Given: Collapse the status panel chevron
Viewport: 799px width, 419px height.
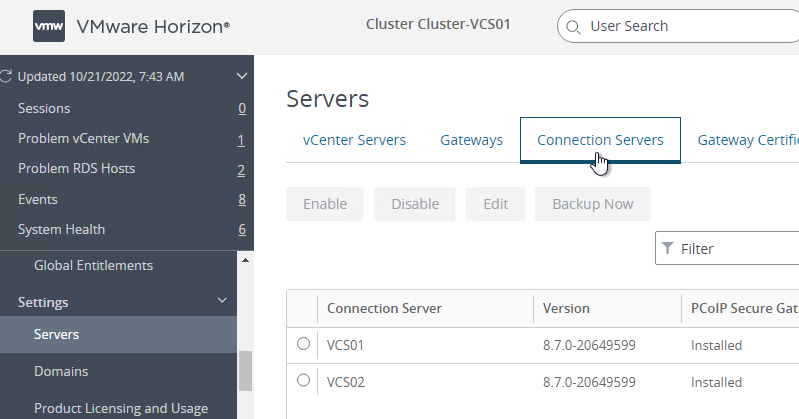Looking at the screenshot, I should click(x=242, y=76).
